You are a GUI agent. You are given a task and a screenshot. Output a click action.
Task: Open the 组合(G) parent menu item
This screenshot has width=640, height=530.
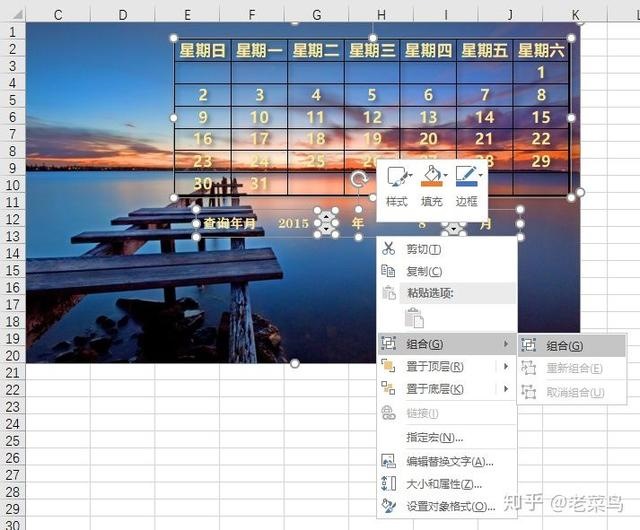tap(447, 344)
